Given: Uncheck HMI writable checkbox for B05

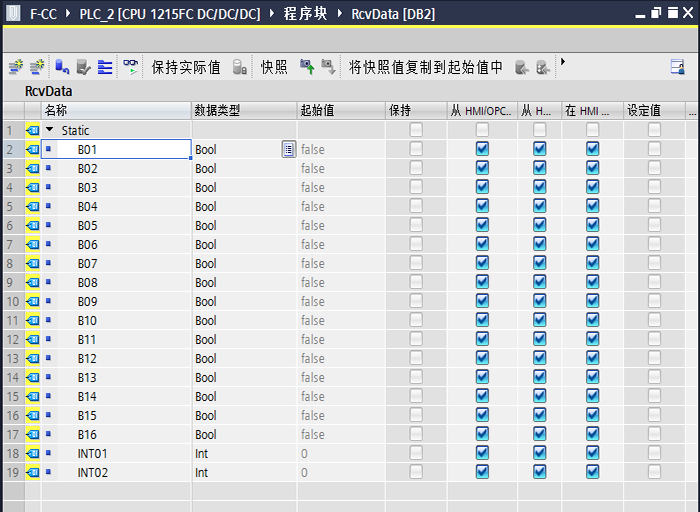Looking at the screenshot, I should point(539,225).
